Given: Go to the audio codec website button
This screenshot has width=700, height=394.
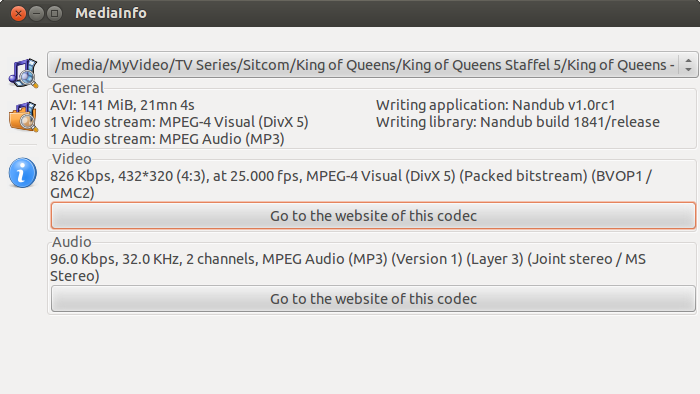Looking at the screenshot, I should [x=373, y=299].
